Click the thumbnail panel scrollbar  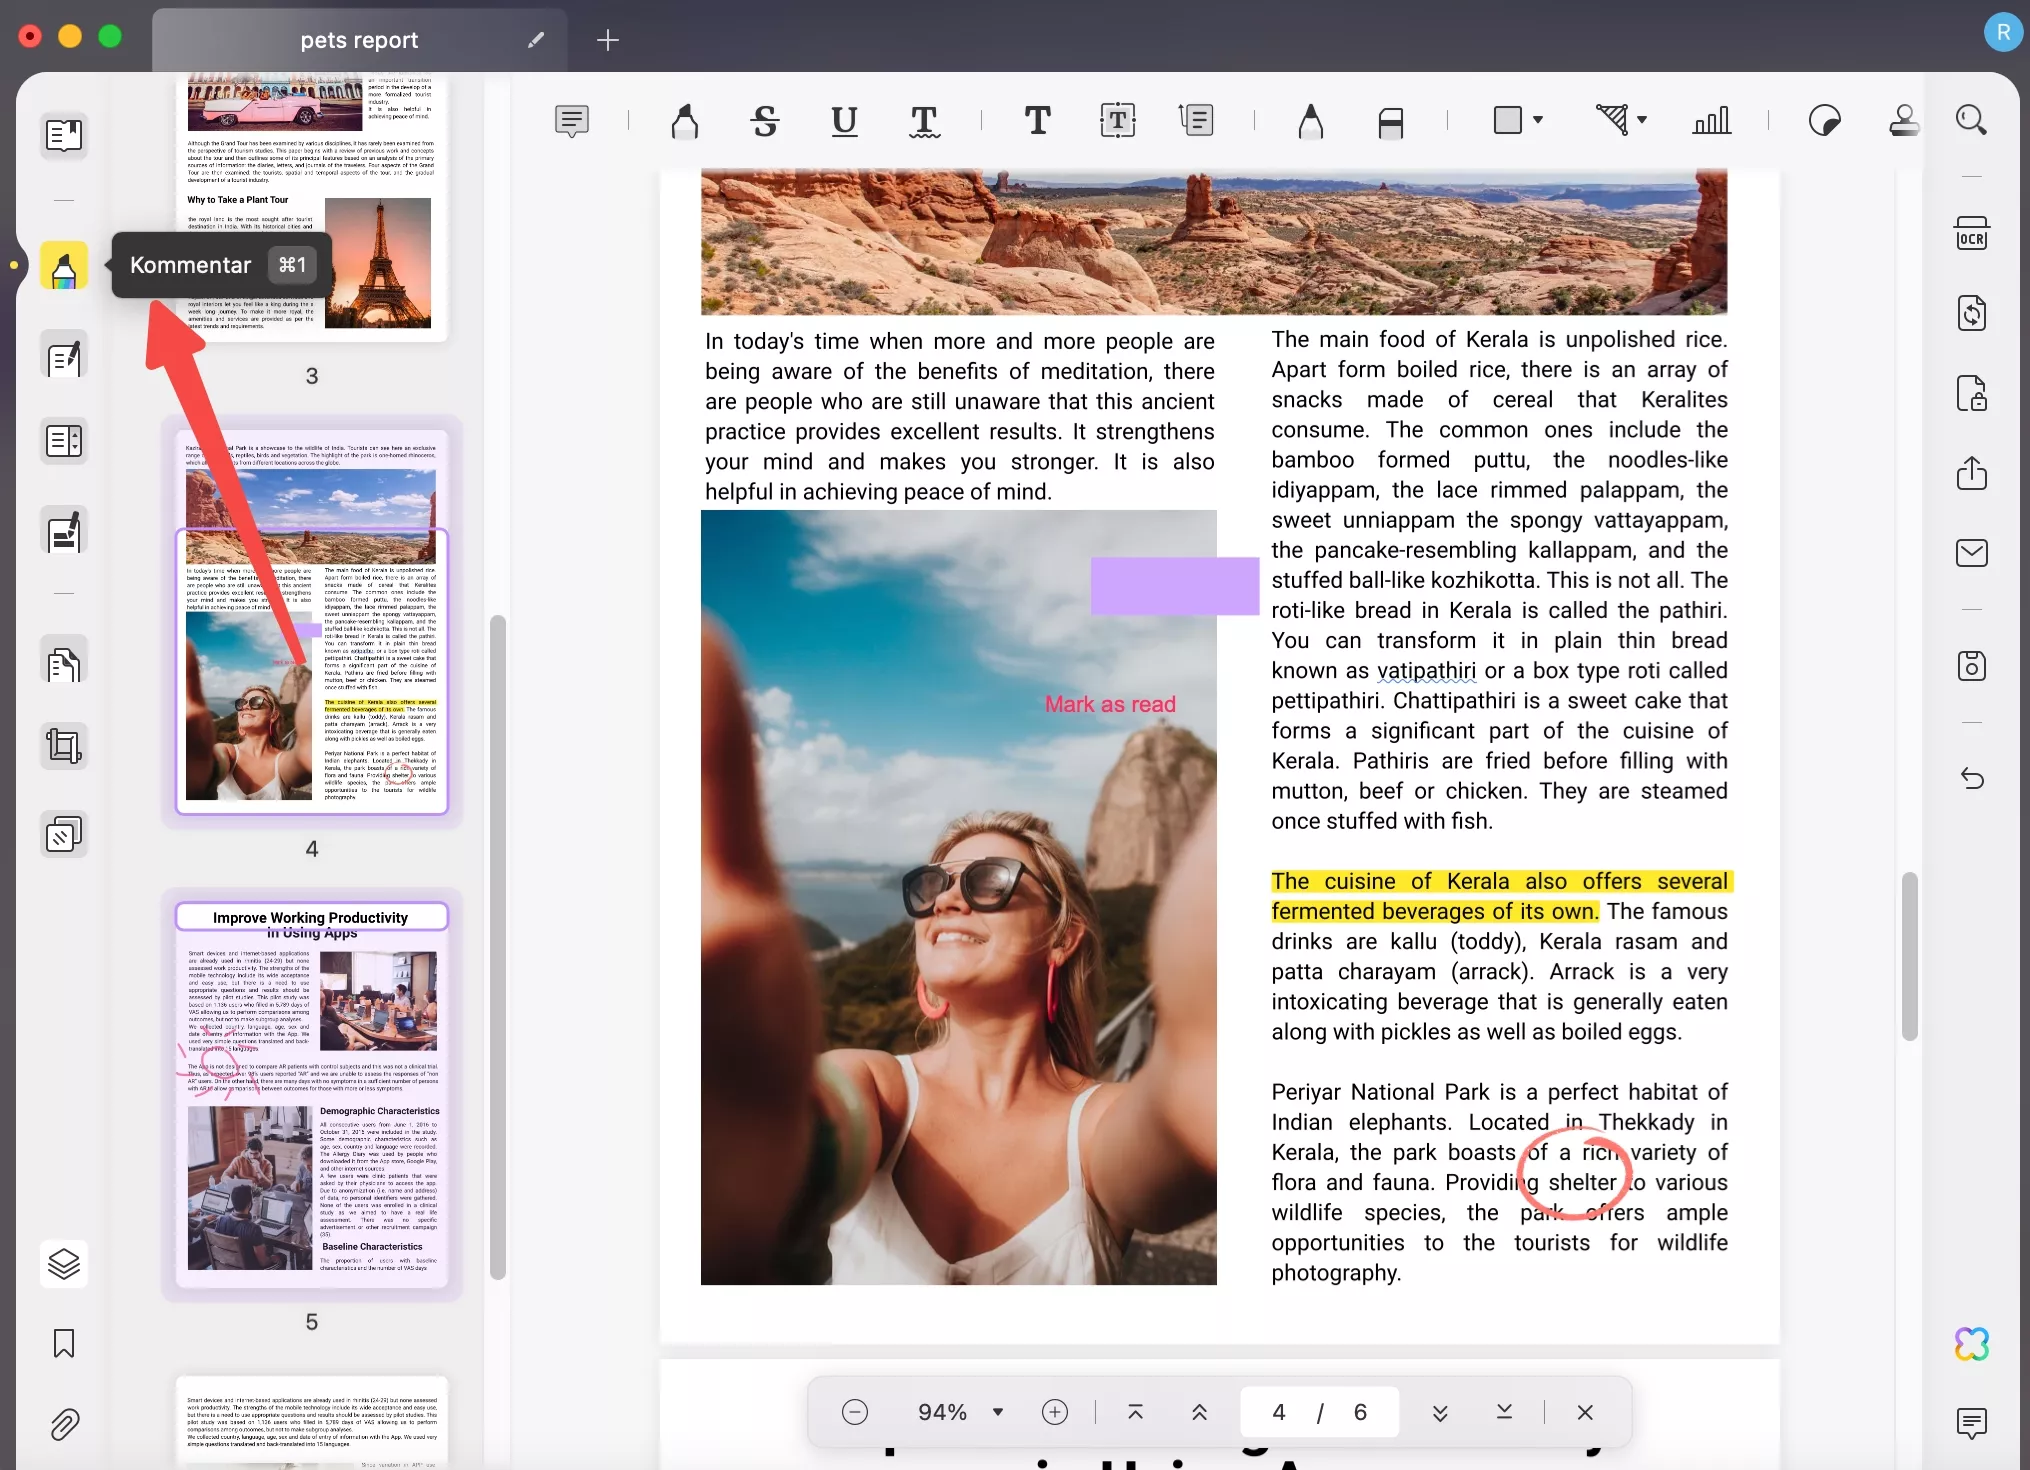point(497,947)
